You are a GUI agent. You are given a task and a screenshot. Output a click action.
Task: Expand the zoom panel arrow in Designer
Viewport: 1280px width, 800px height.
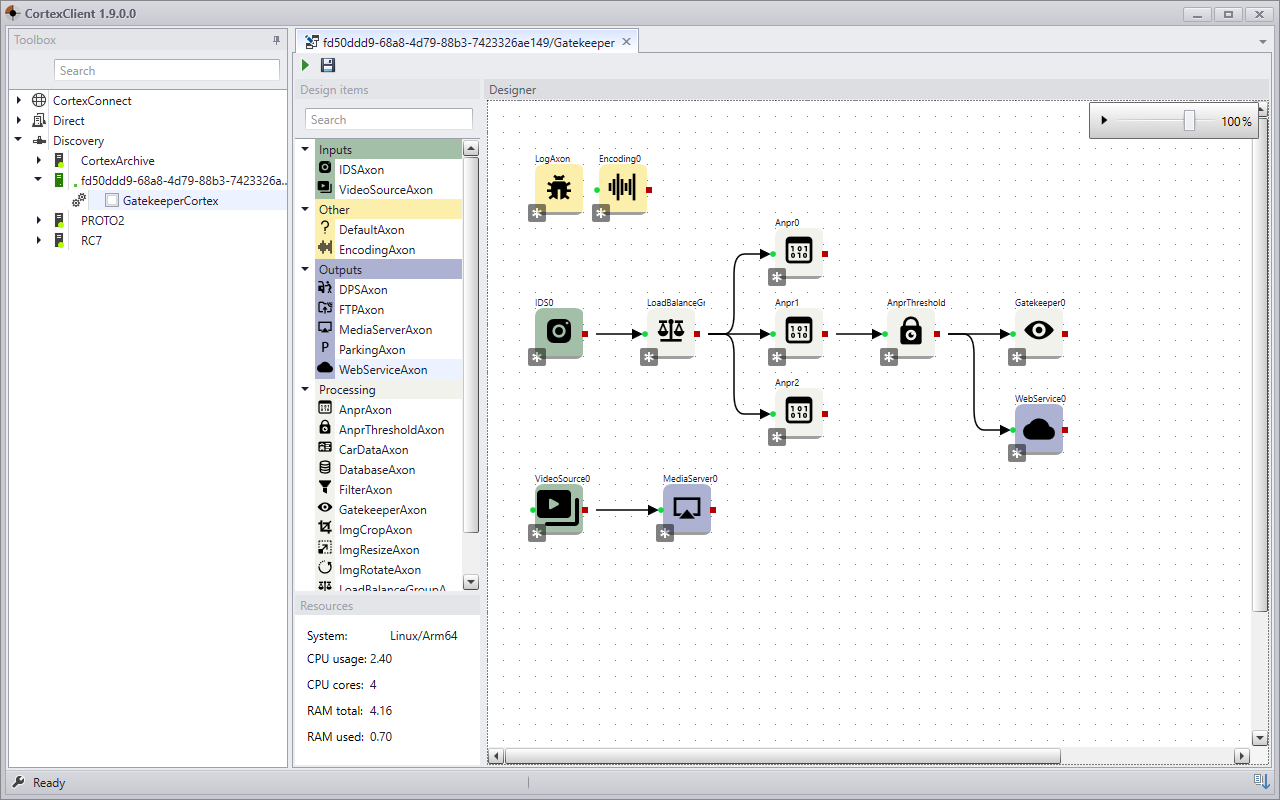coord(1104,121)
